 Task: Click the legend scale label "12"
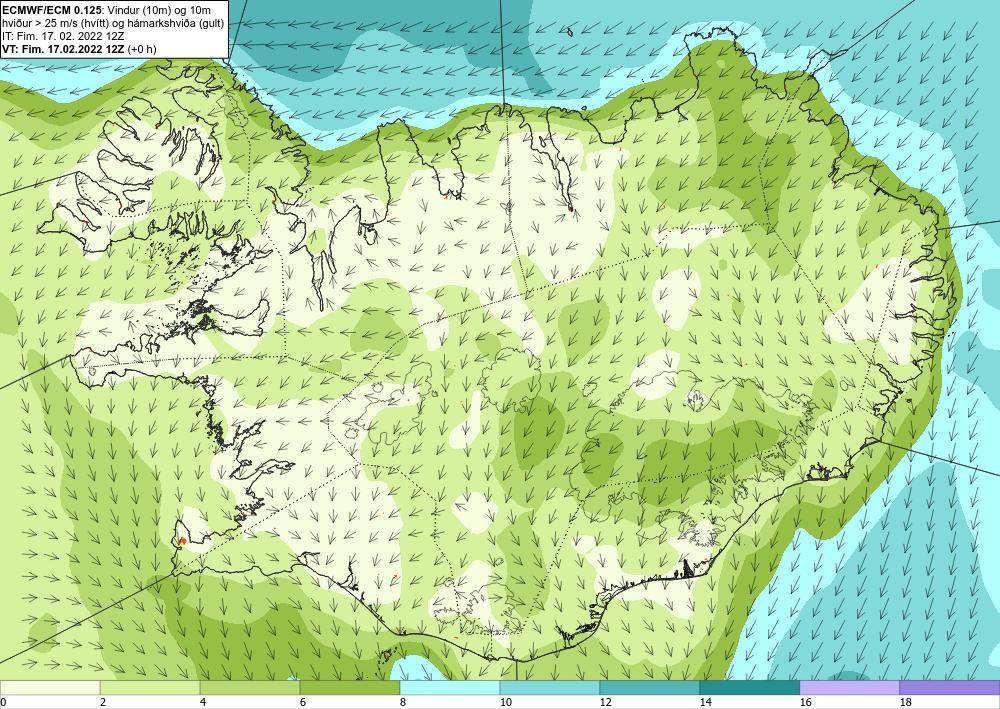coord(605,703)
